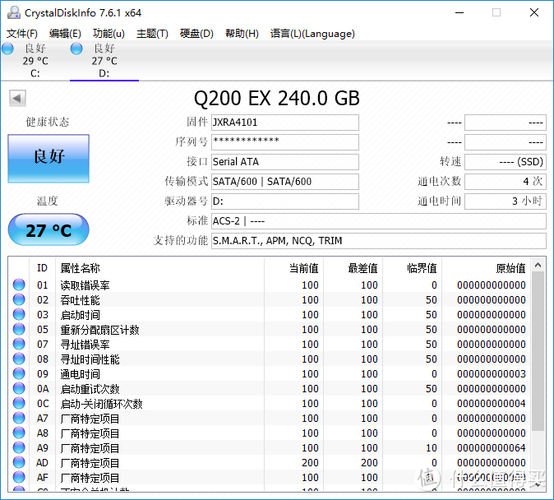Click status circle for attribute 05 重新分配扇区计数
Viewport: 554px width, 500px height.
[x=19, y=329]
